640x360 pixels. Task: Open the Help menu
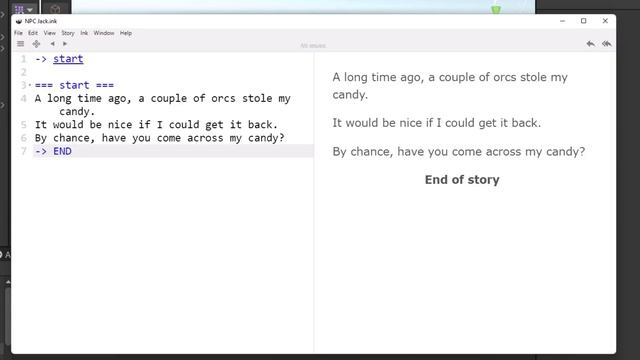pyautogui.click(x=126, y=33)
